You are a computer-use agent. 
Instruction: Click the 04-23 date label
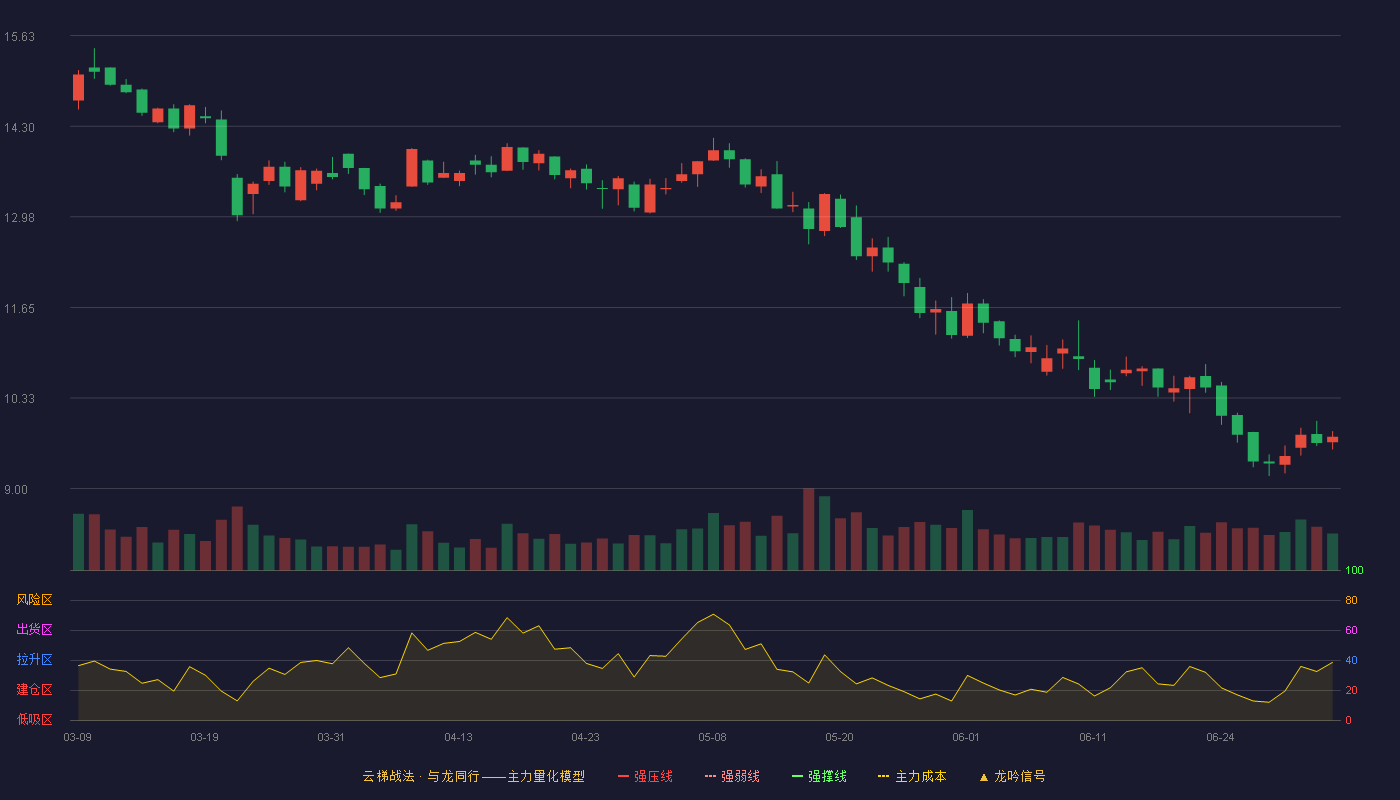[x=586, y=737]
